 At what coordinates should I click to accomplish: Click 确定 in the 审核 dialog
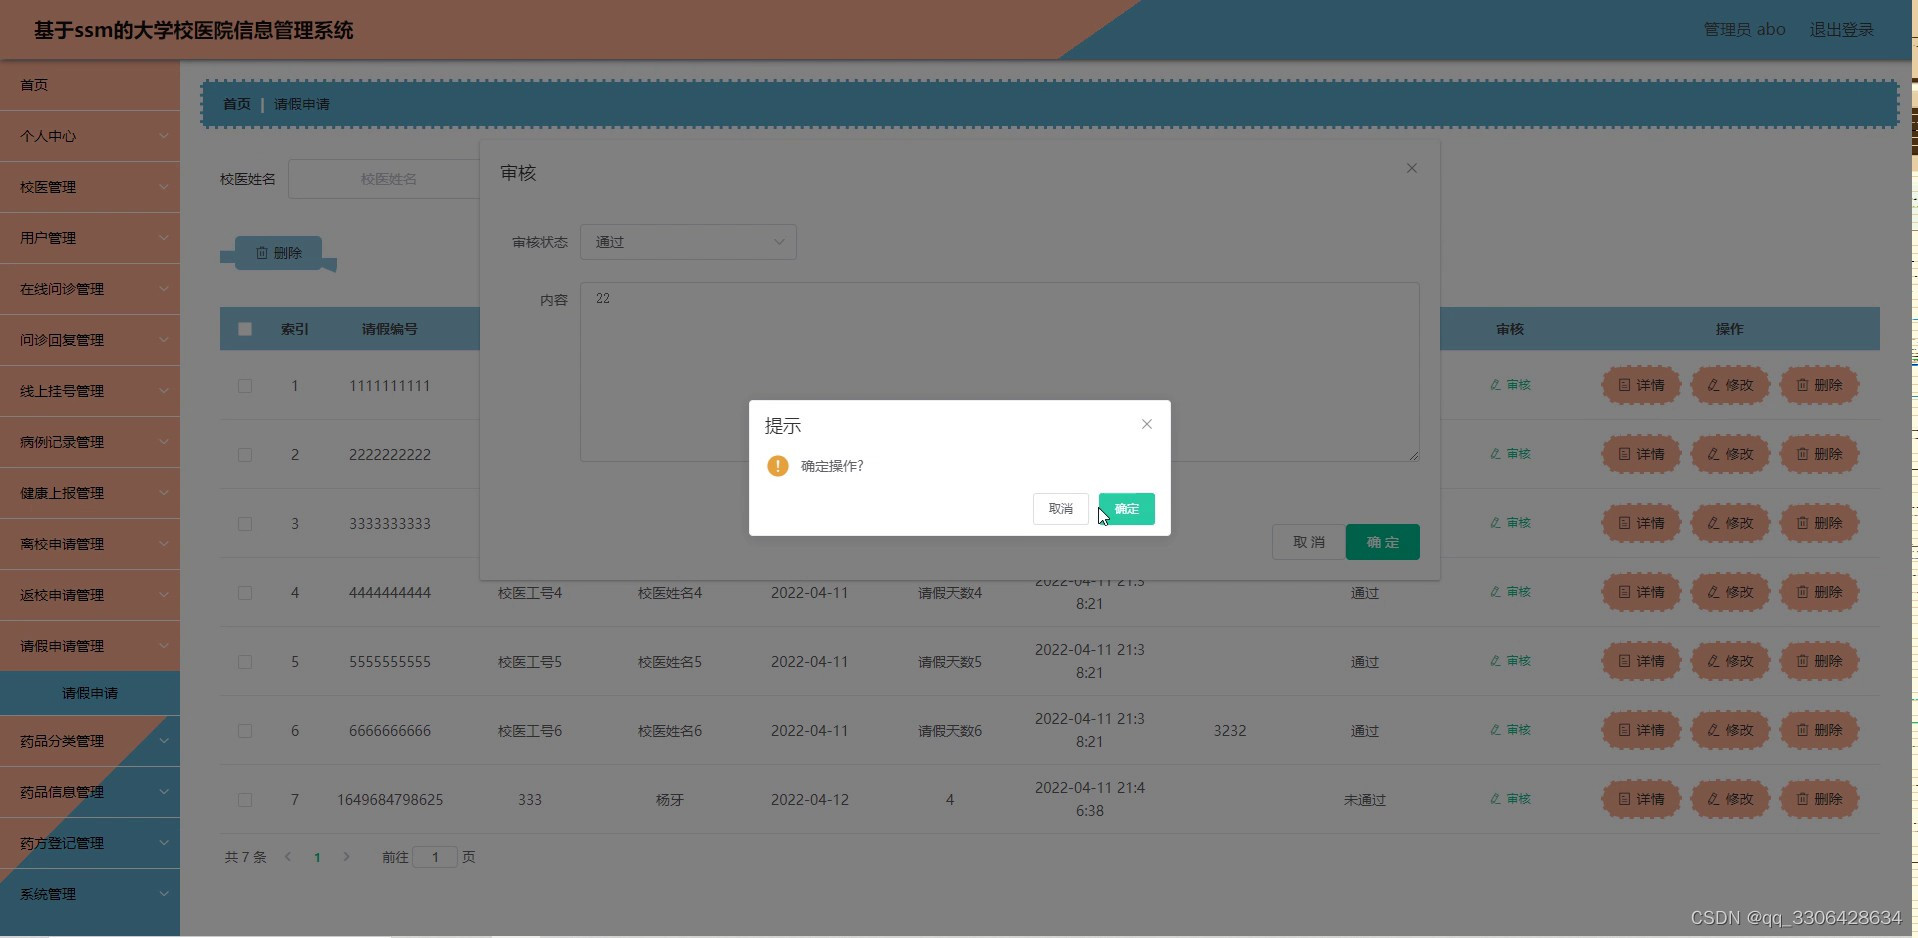click(x=1383, y=542)
